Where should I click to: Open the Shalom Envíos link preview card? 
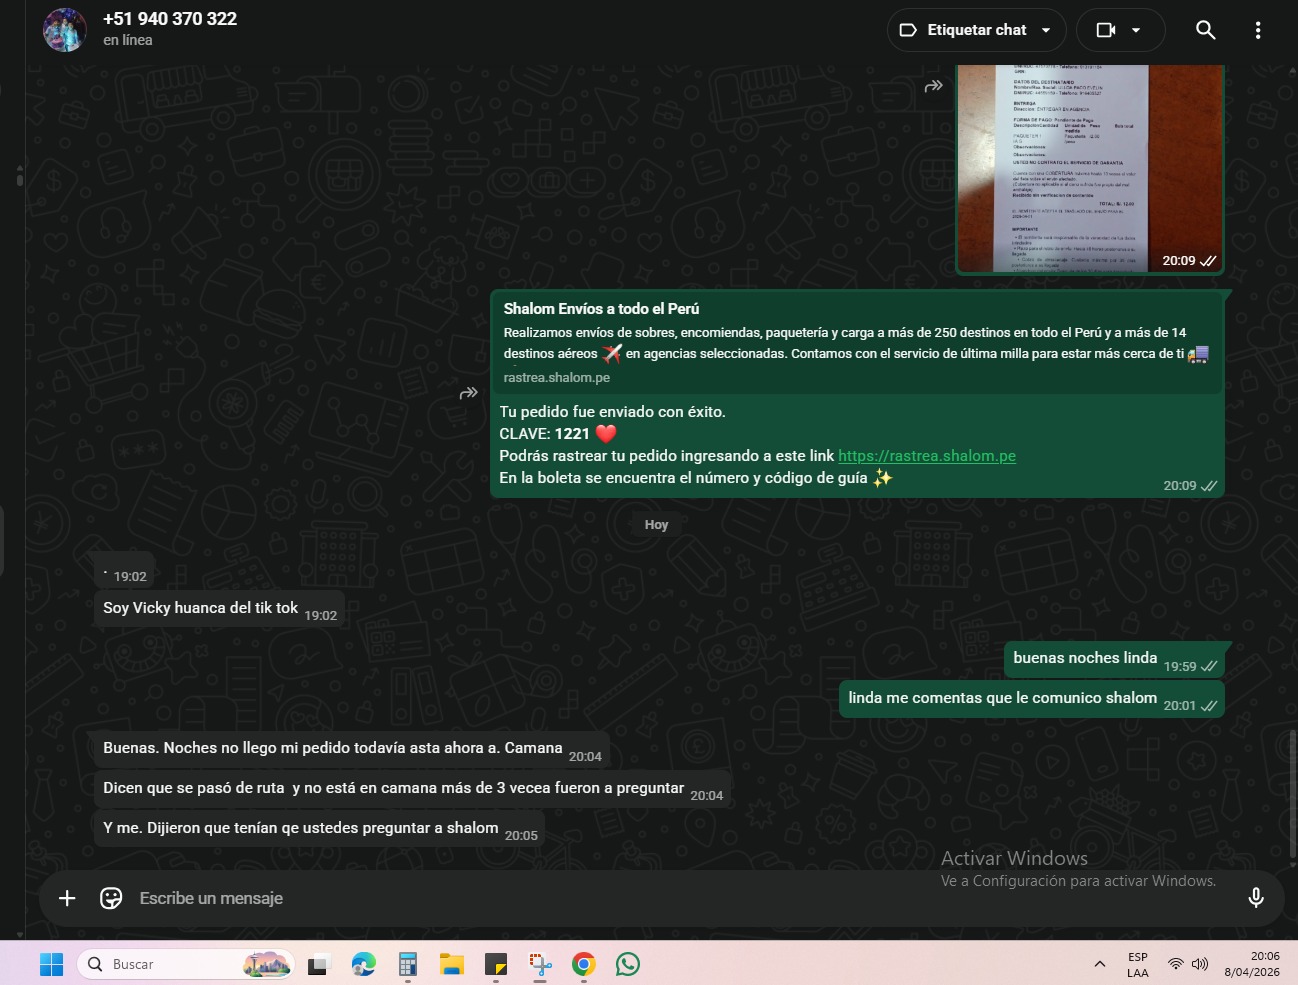[x=856, y=342]
